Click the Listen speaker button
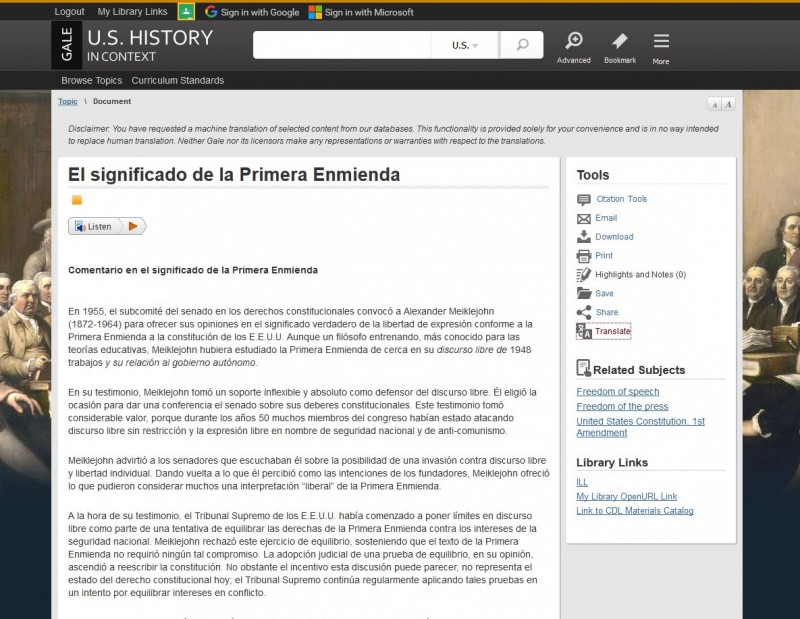Viewport: 800px width, 619px height. pyautogui.click(x=94, y=226)
